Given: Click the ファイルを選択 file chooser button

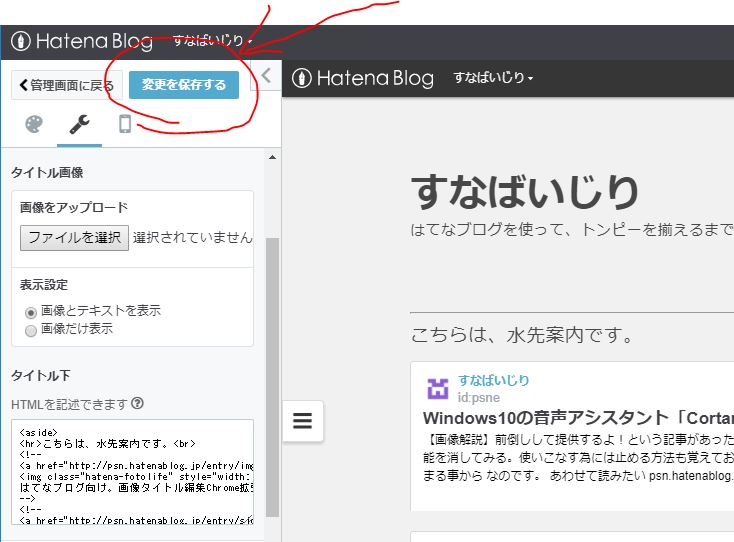Looking at the screenshot, I should 74,238.
